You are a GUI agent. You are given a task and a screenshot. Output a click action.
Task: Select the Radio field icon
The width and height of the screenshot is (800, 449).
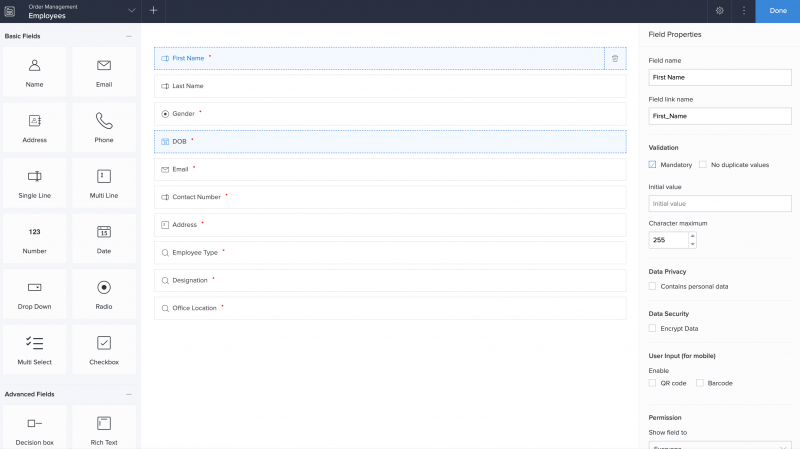click(x=104, y=287)
